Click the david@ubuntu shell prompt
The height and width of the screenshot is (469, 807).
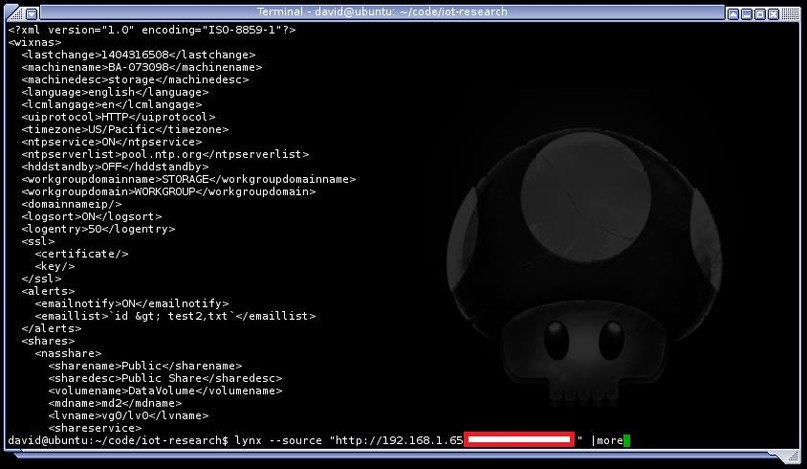click(x=118, y=441)
